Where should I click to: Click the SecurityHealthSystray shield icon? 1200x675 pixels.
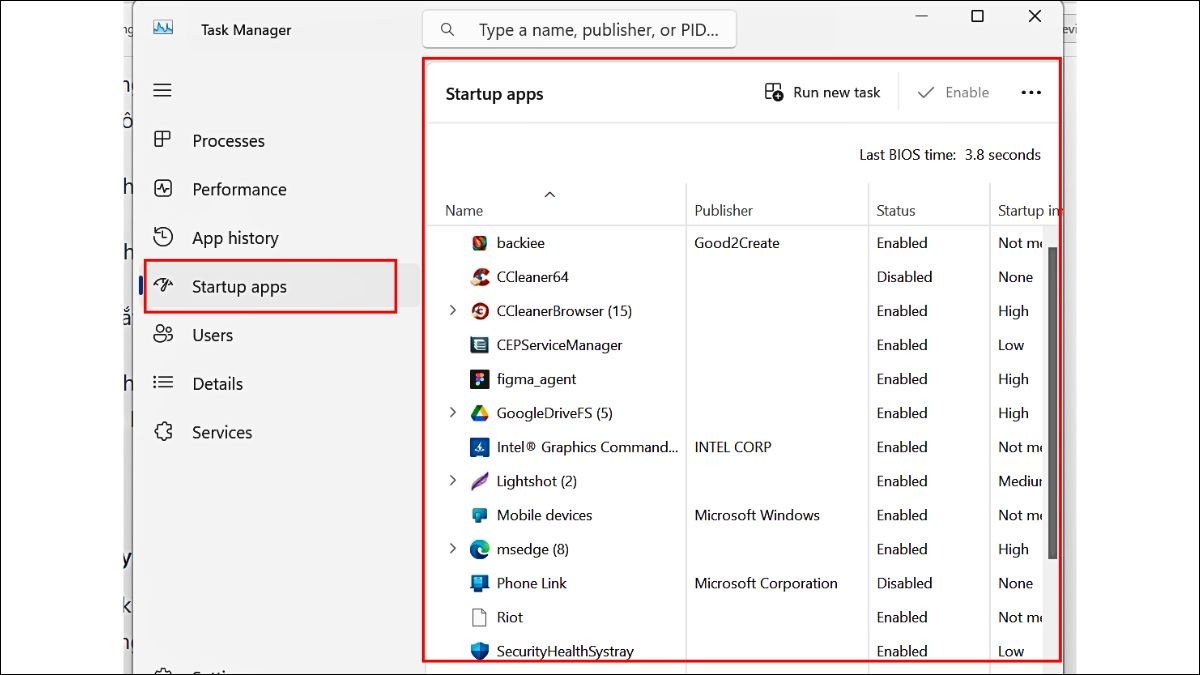tap(479, 650)
